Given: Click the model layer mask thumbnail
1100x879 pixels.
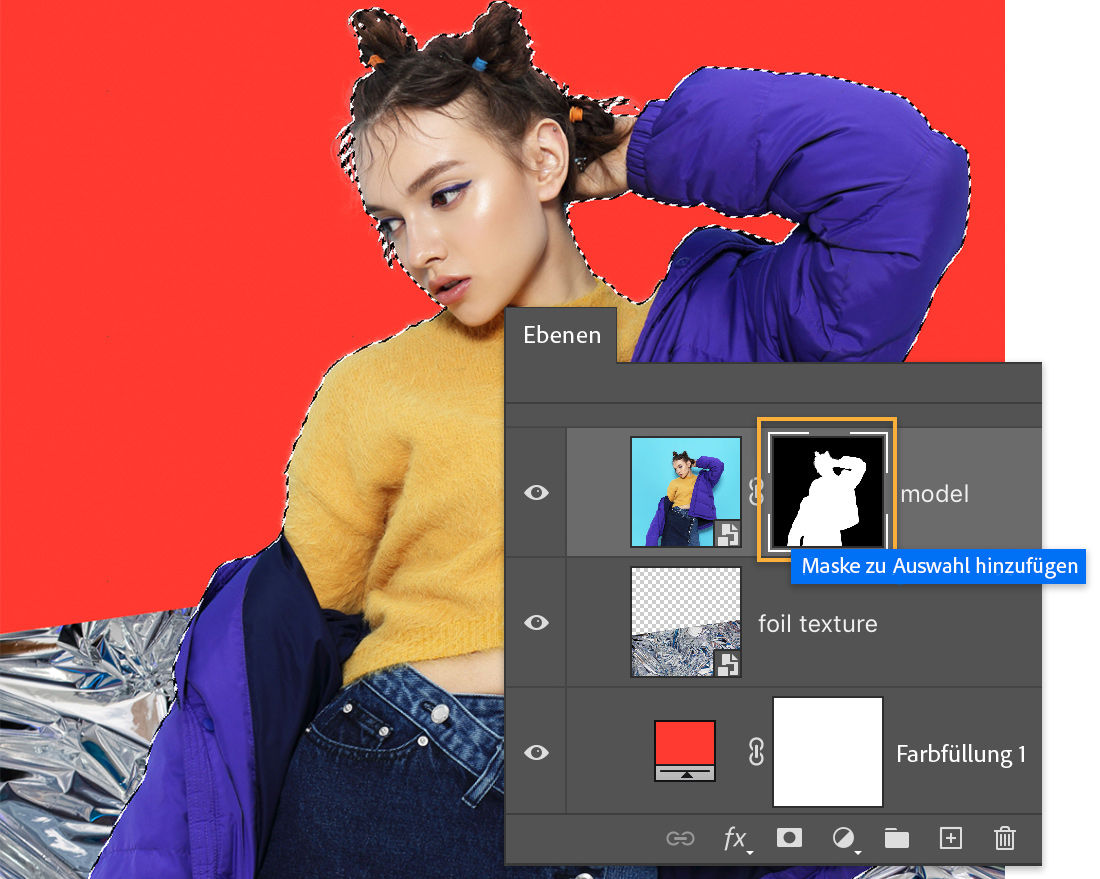Looking at the screenshot, I should pyautogui.click(x=827, y=490).
